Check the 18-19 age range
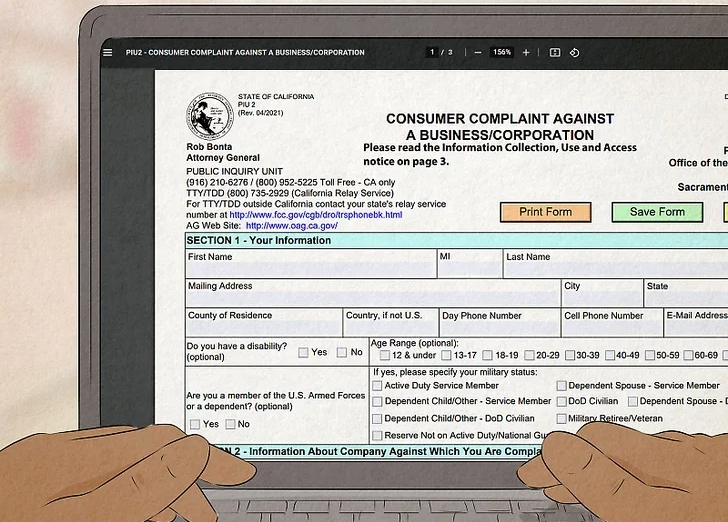 [x=488, y=355]
